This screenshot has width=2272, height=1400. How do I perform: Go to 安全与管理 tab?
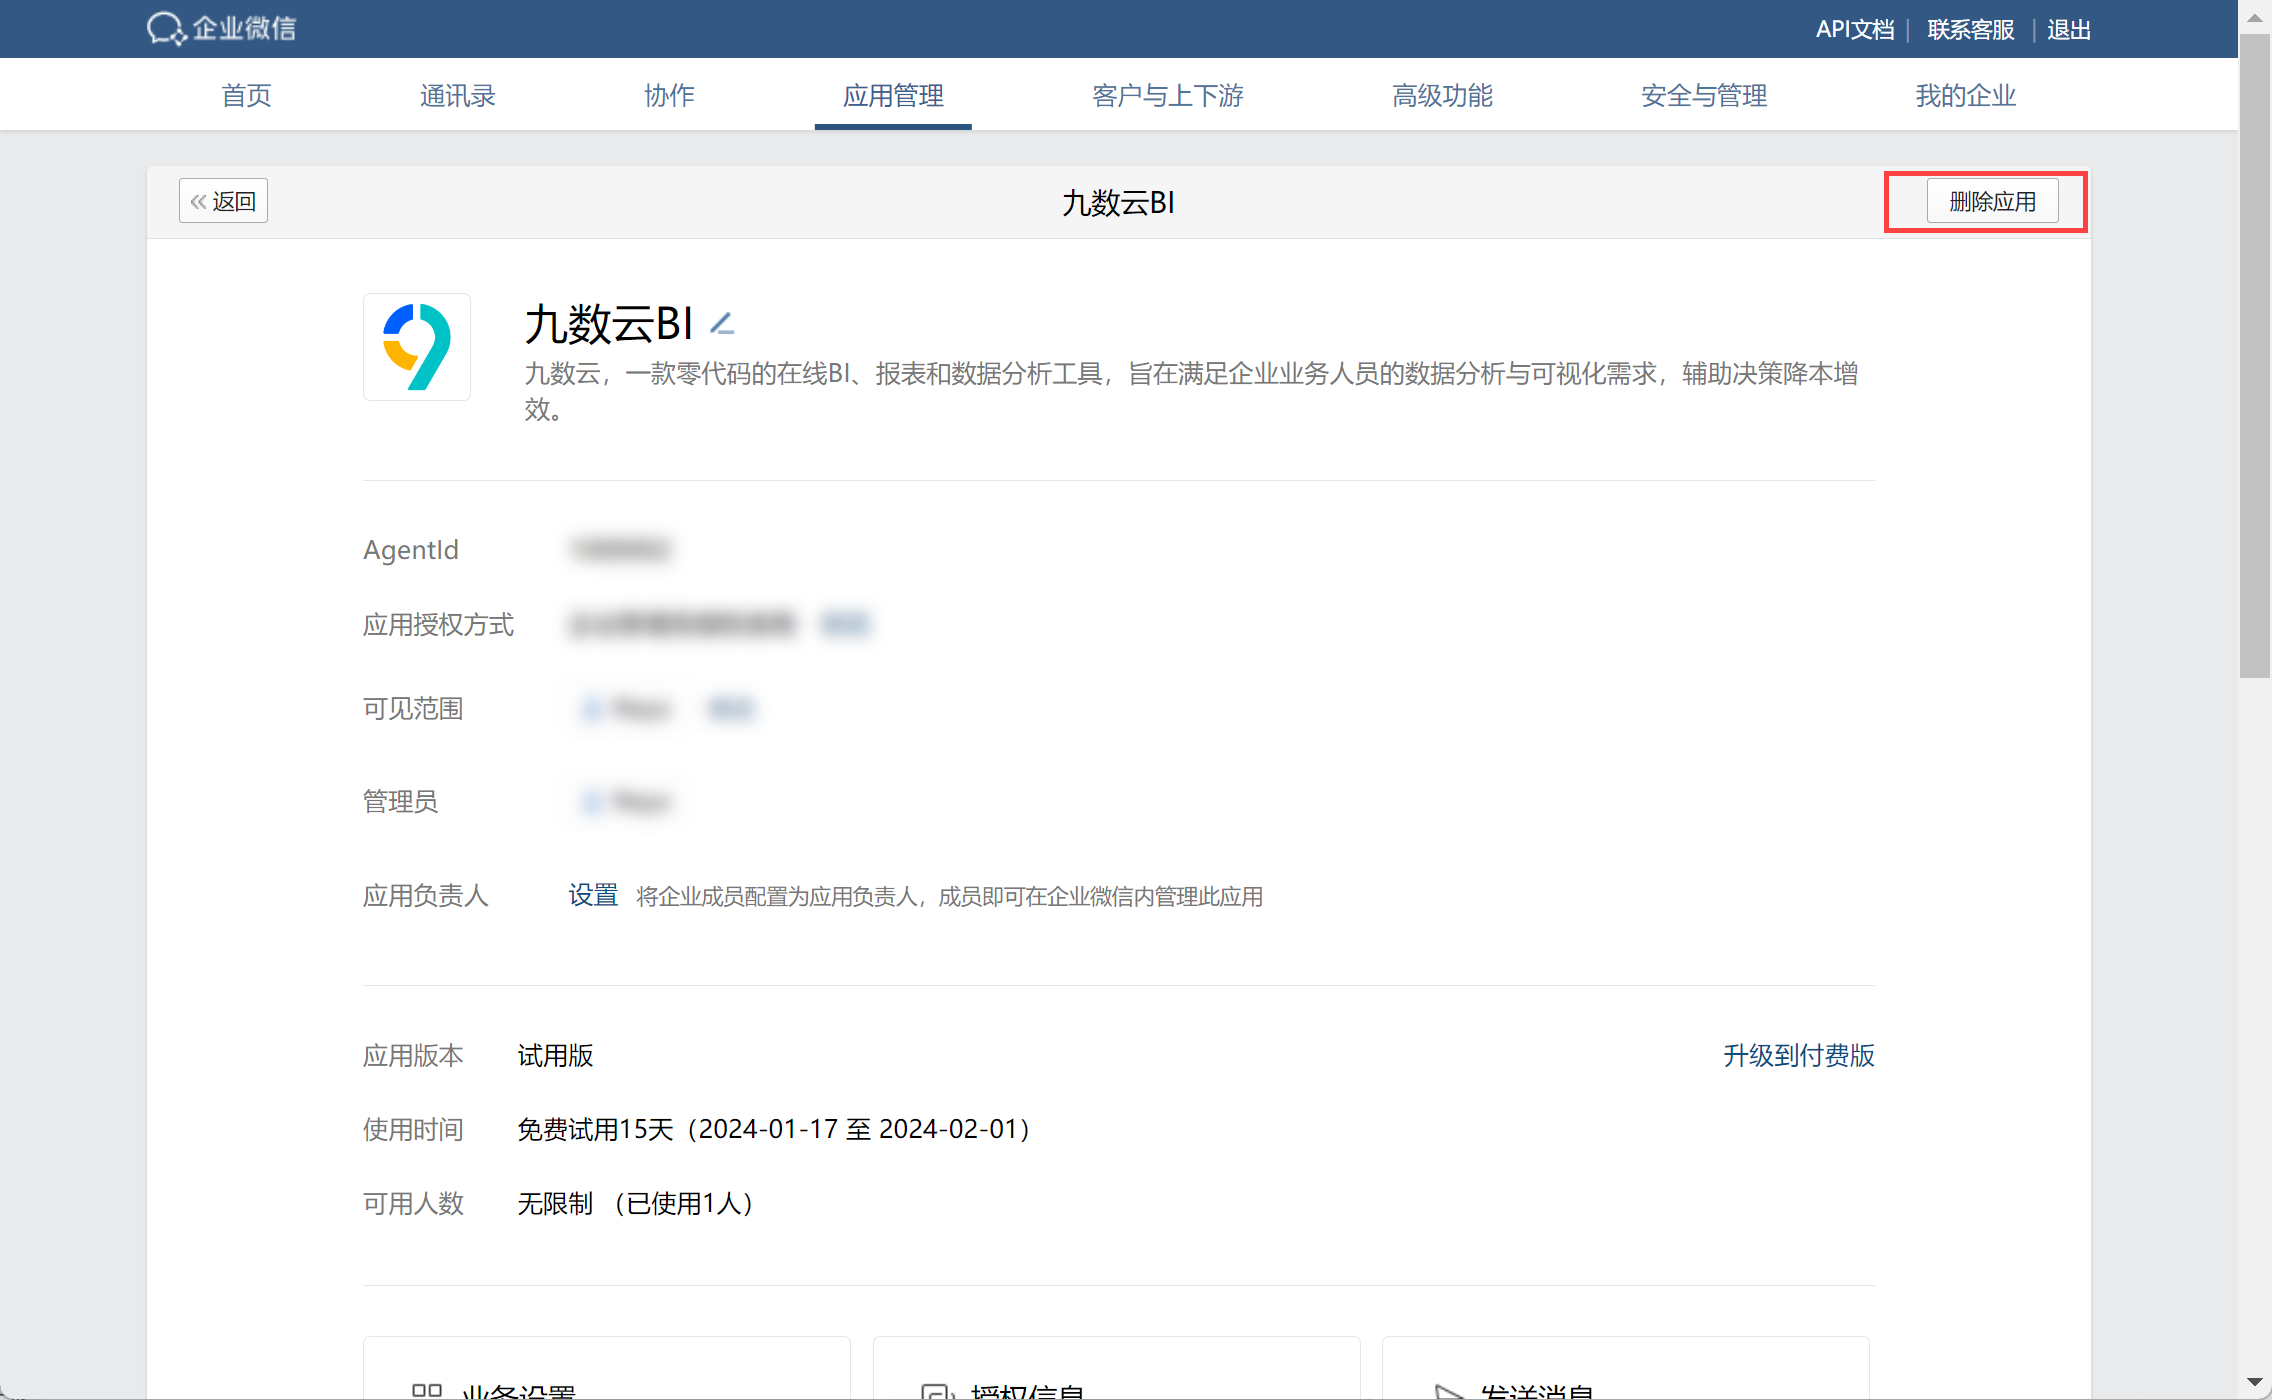[1703, 95]
